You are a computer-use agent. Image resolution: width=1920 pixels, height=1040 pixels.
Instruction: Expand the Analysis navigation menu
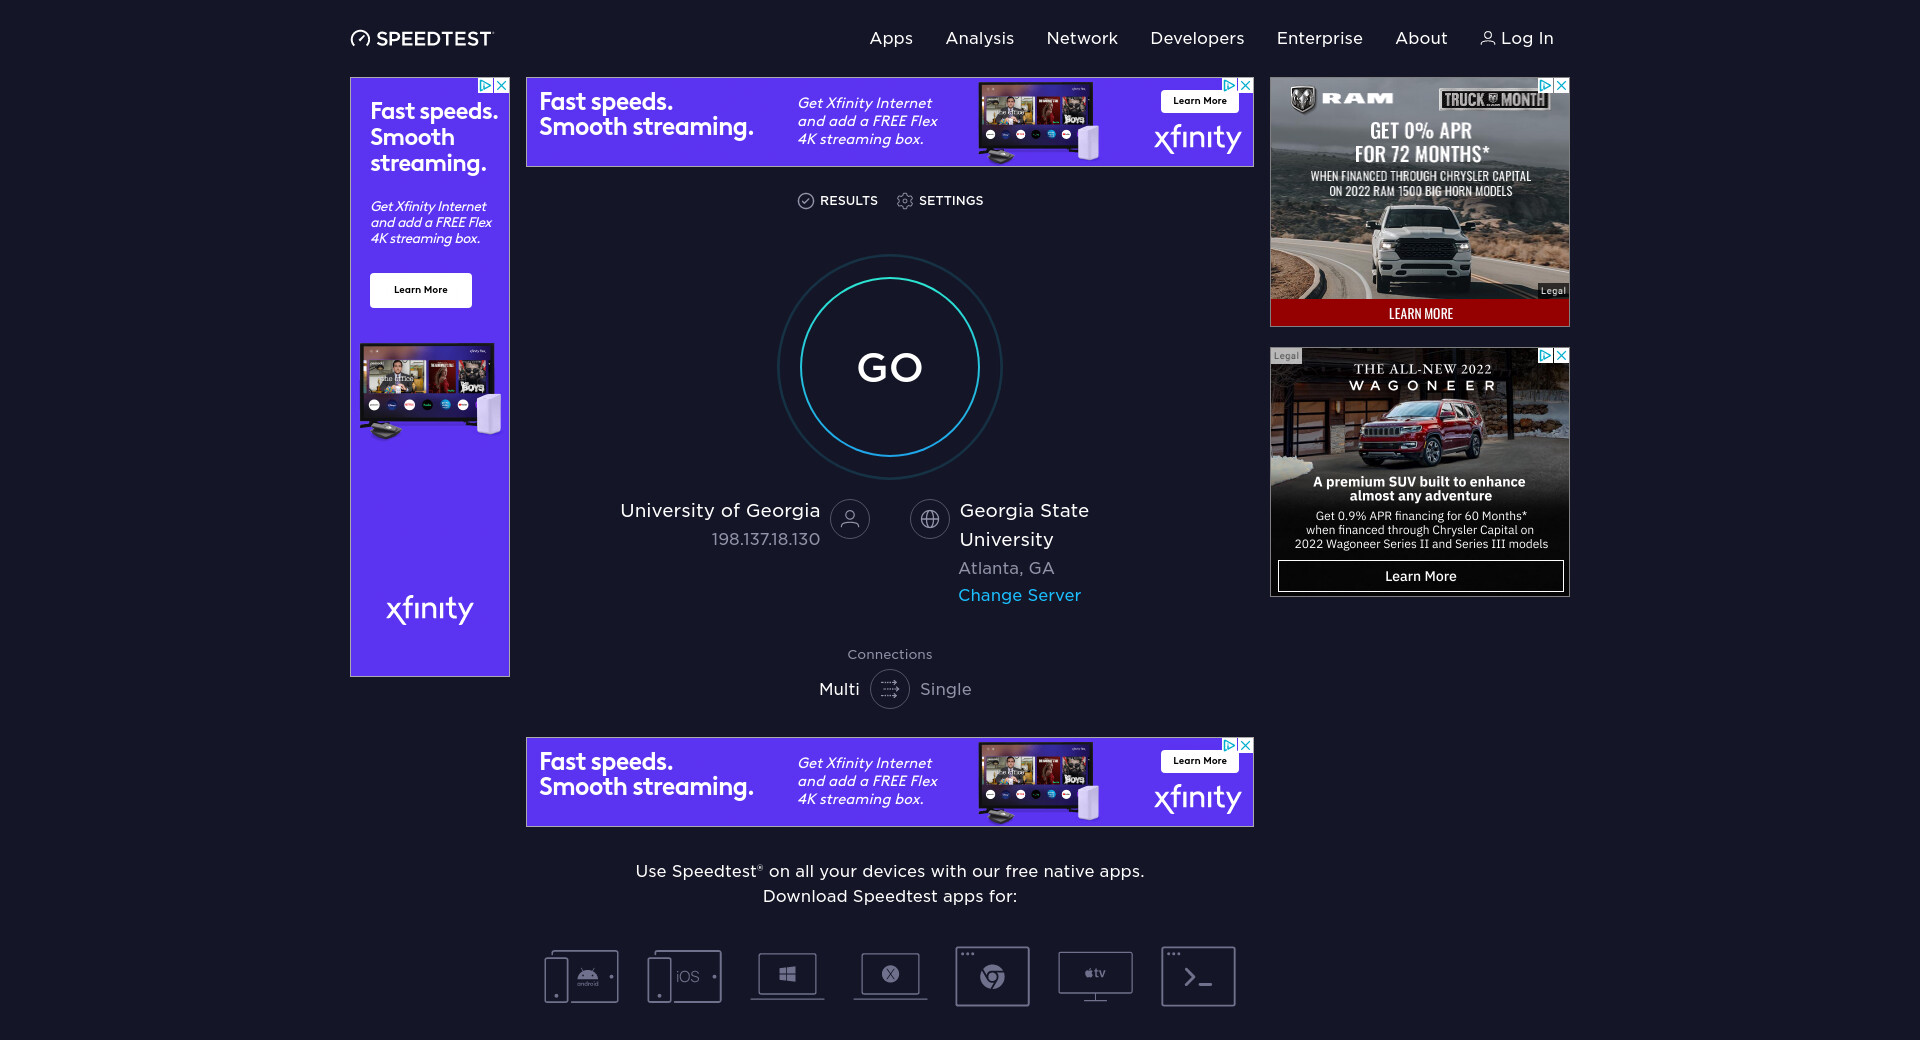(x=979, y=38)
